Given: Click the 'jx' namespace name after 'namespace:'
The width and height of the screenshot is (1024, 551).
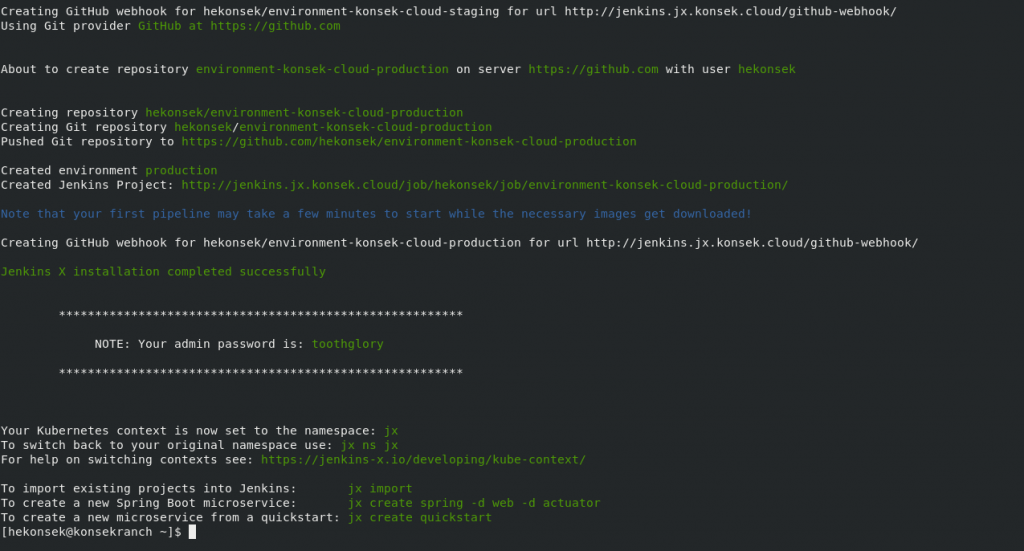Looking at the screenshot, I should coord(391,431).
